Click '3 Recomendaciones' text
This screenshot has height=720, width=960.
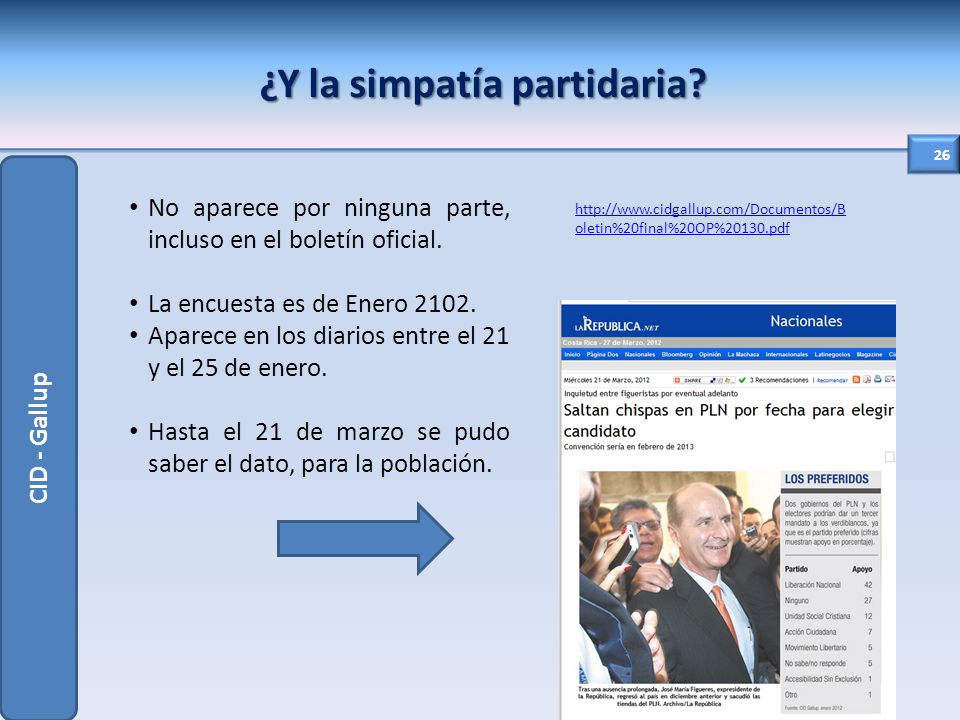click(x=779, y=380)
